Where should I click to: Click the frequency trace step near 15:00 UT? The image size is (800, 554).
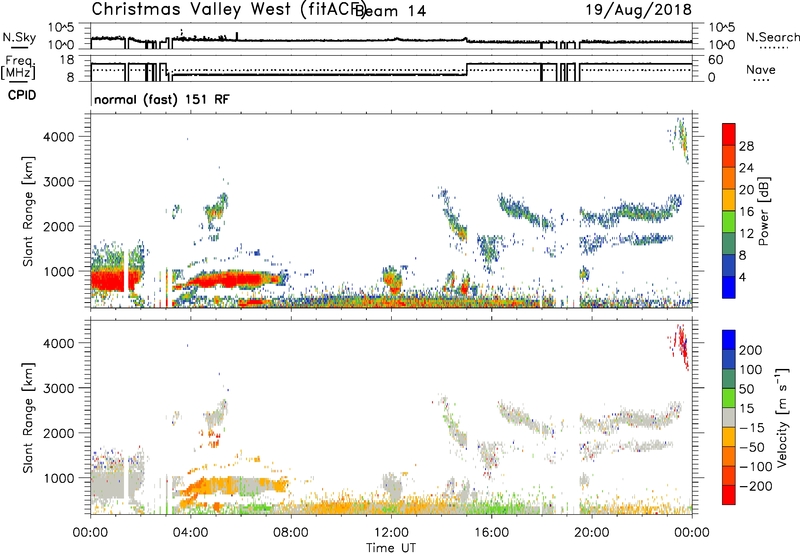point(467,69)
